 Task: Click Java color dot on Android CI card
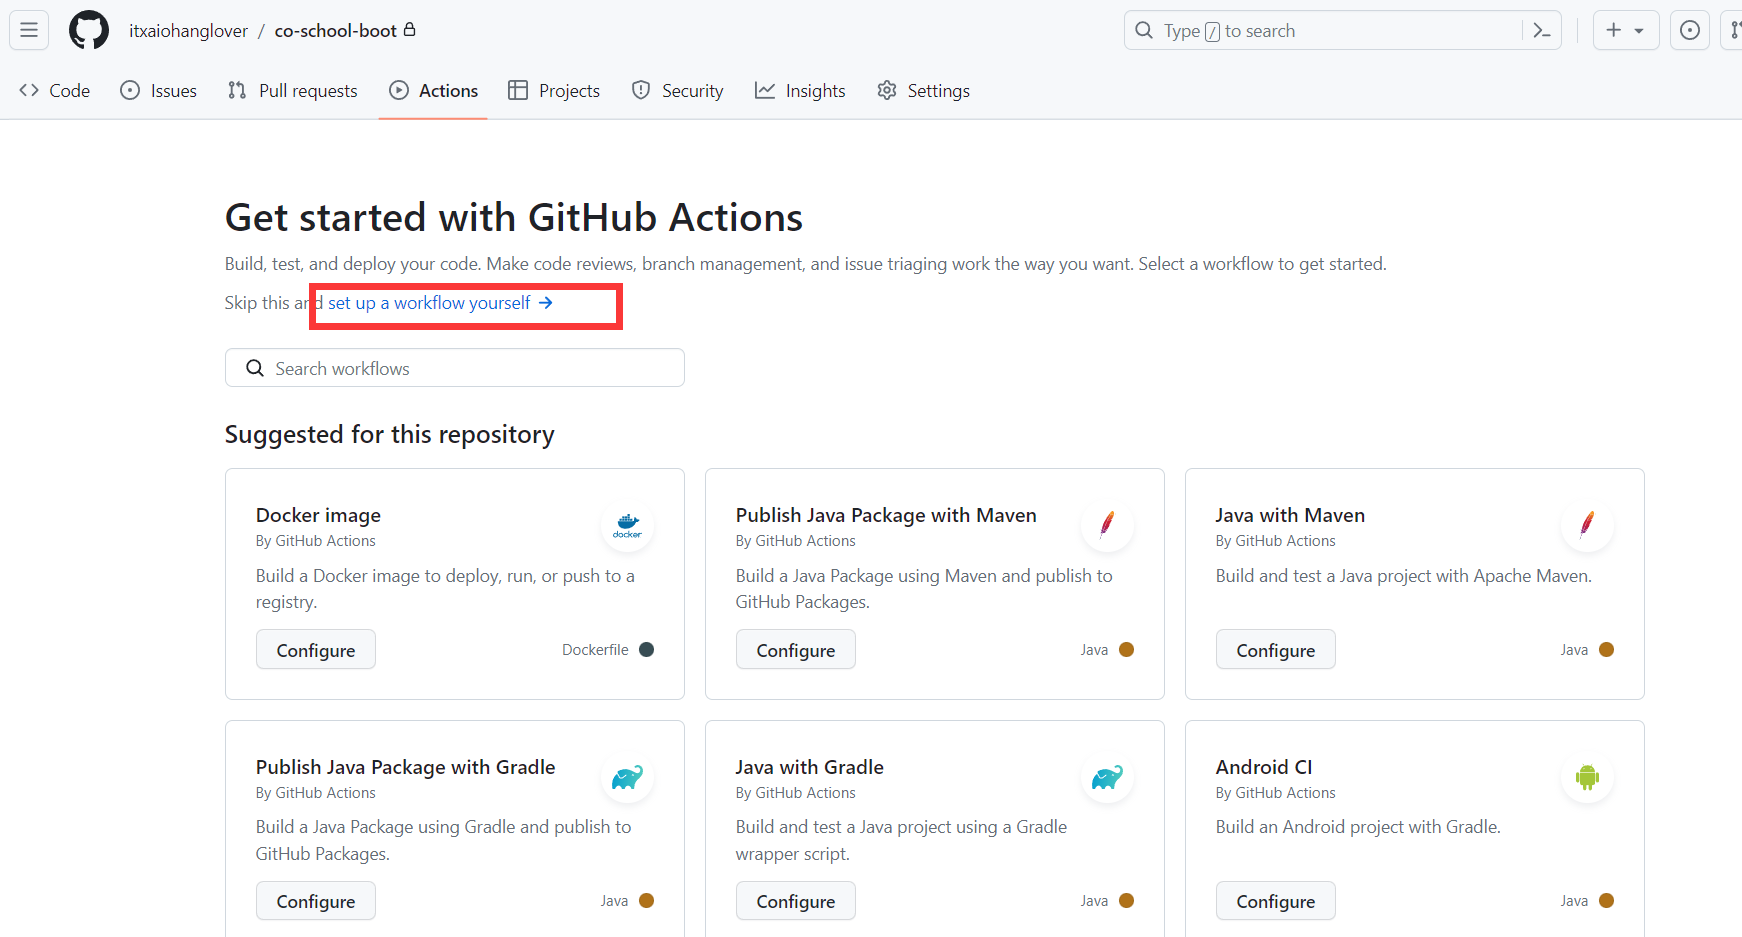1606,901
